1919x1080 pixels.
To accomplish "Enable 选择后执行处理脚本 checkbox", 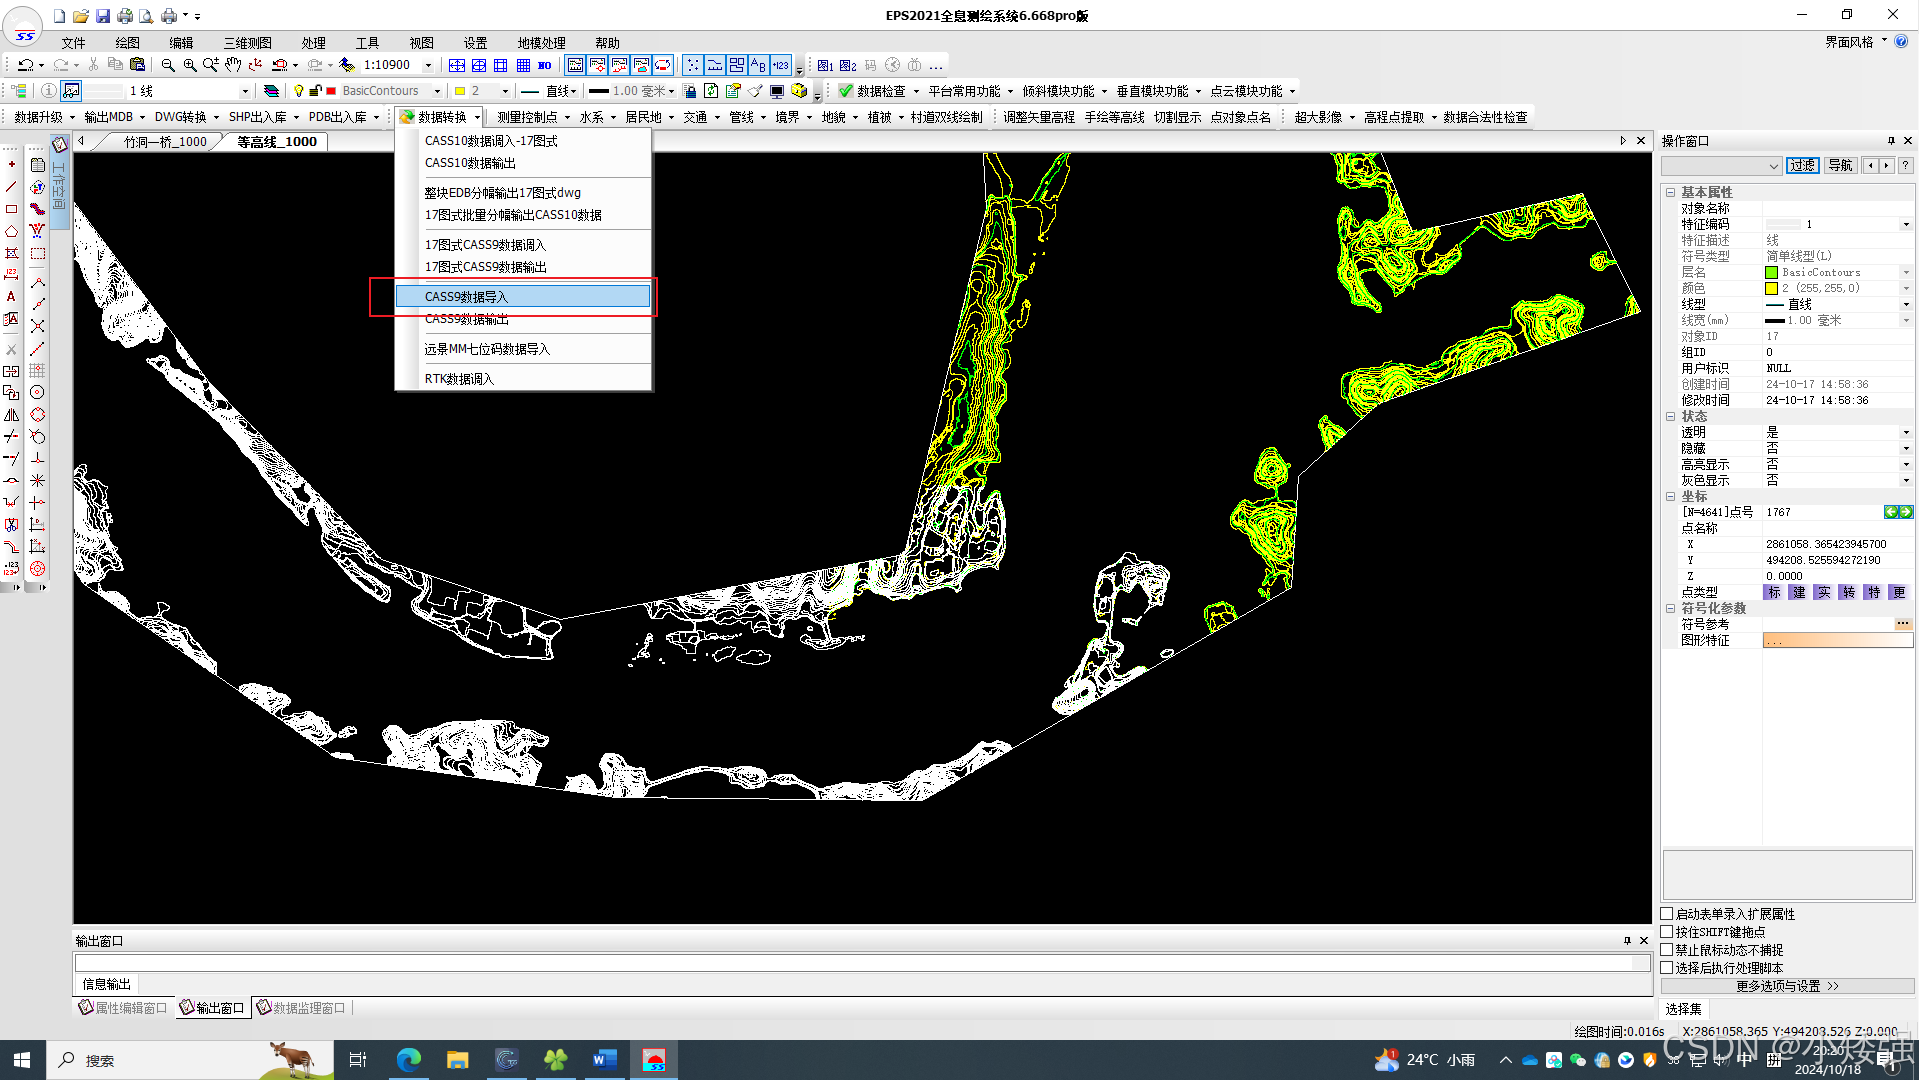I will [1667, 968].
